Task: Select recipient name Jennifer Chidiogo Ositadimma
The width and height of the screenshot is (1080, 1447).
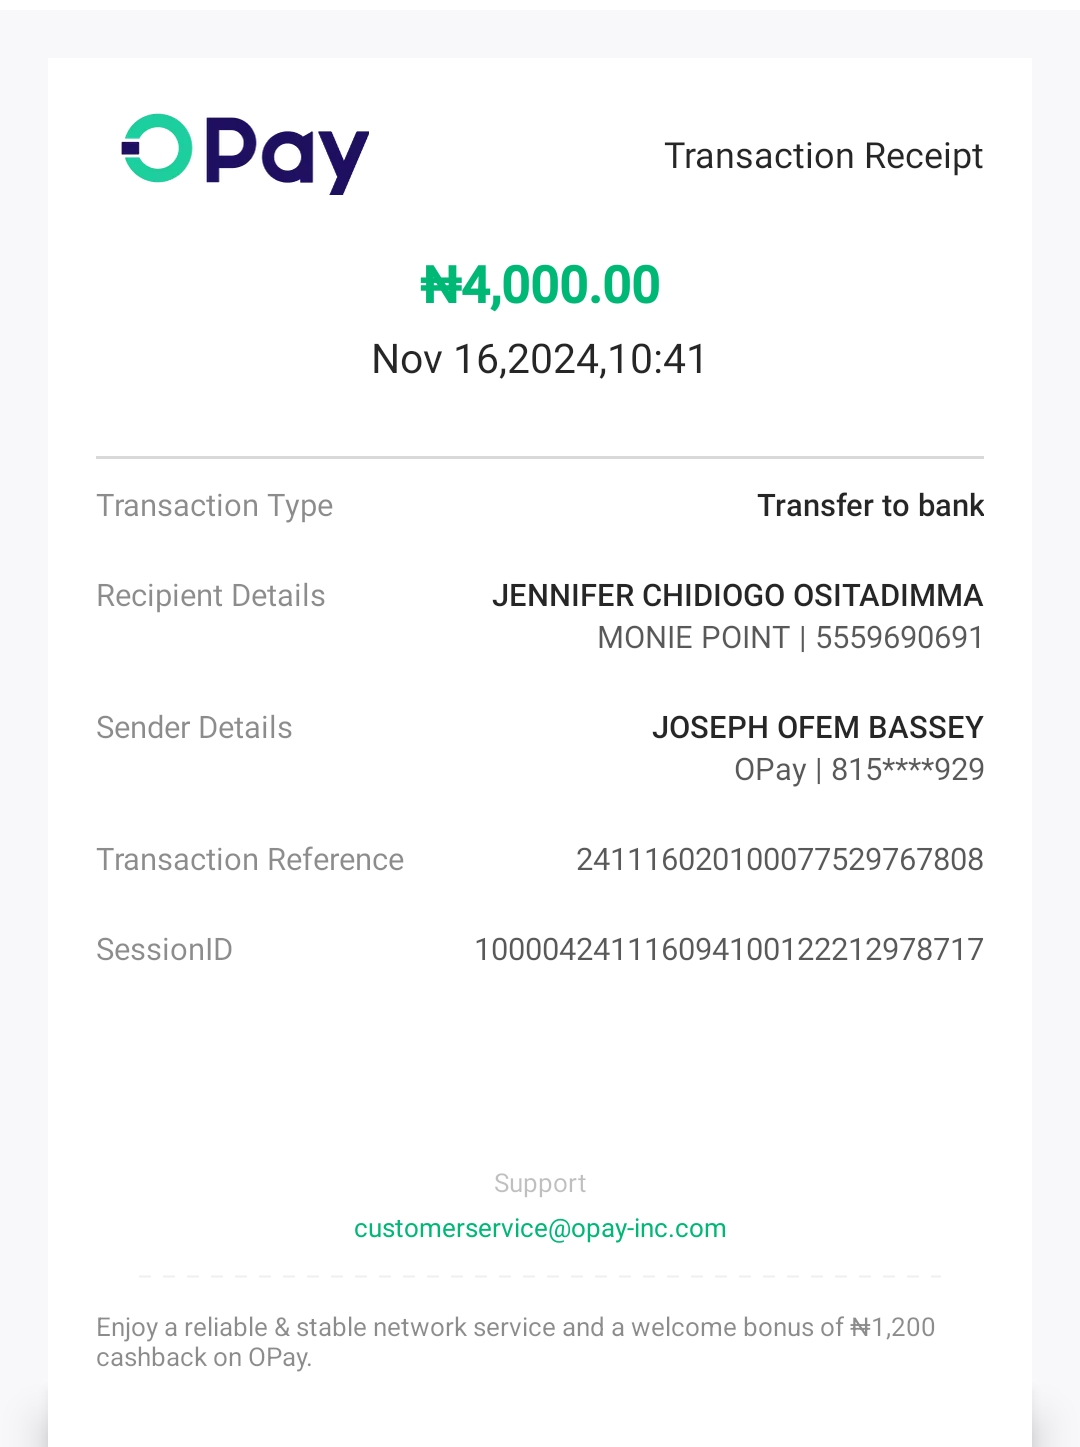Action: pyautogui.click(x=737, y=596)
